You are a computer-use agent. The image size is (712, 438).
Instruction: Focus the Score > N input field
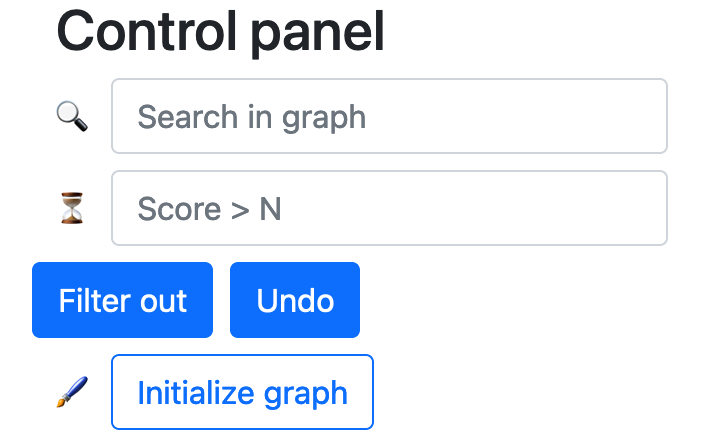coord(389,208)
